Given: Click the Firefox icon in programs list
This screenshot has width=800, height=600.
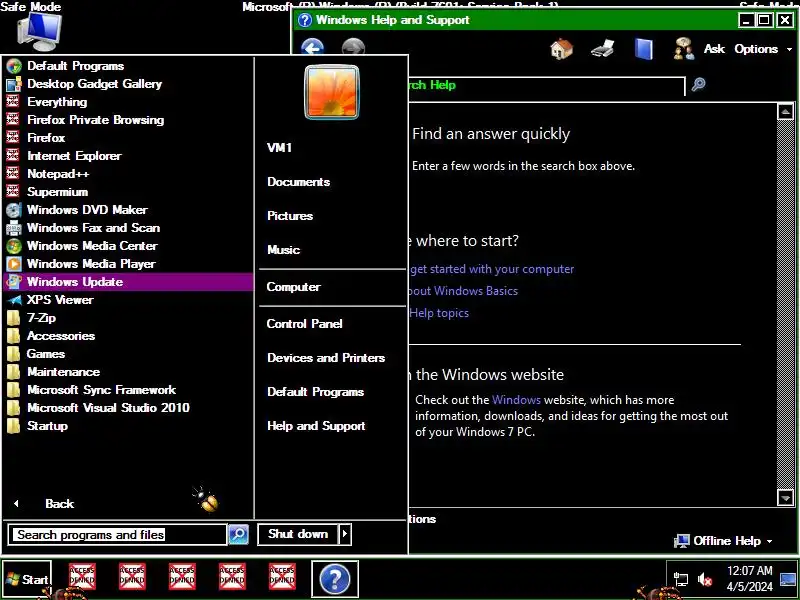Looking at the screenshot, I should [x=13, y=137].
